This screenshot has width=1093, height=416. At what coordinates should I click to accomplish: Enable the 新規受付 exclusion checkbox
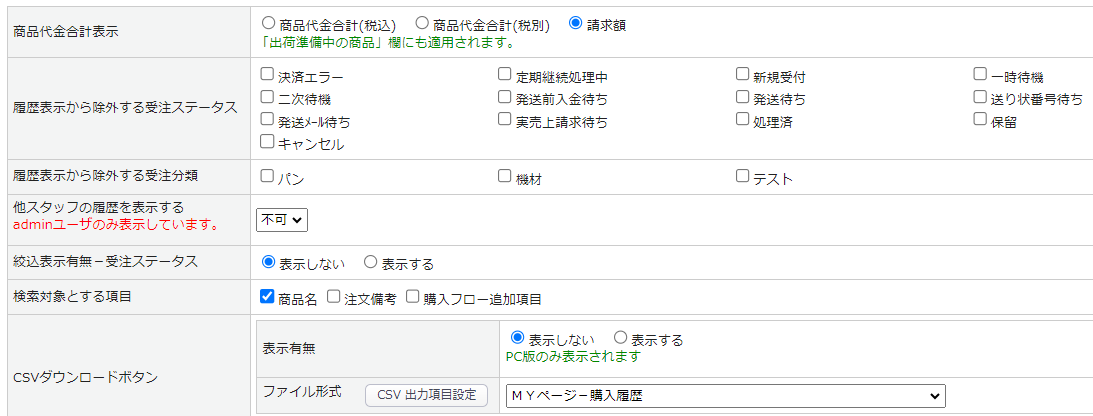pos(743,74)
